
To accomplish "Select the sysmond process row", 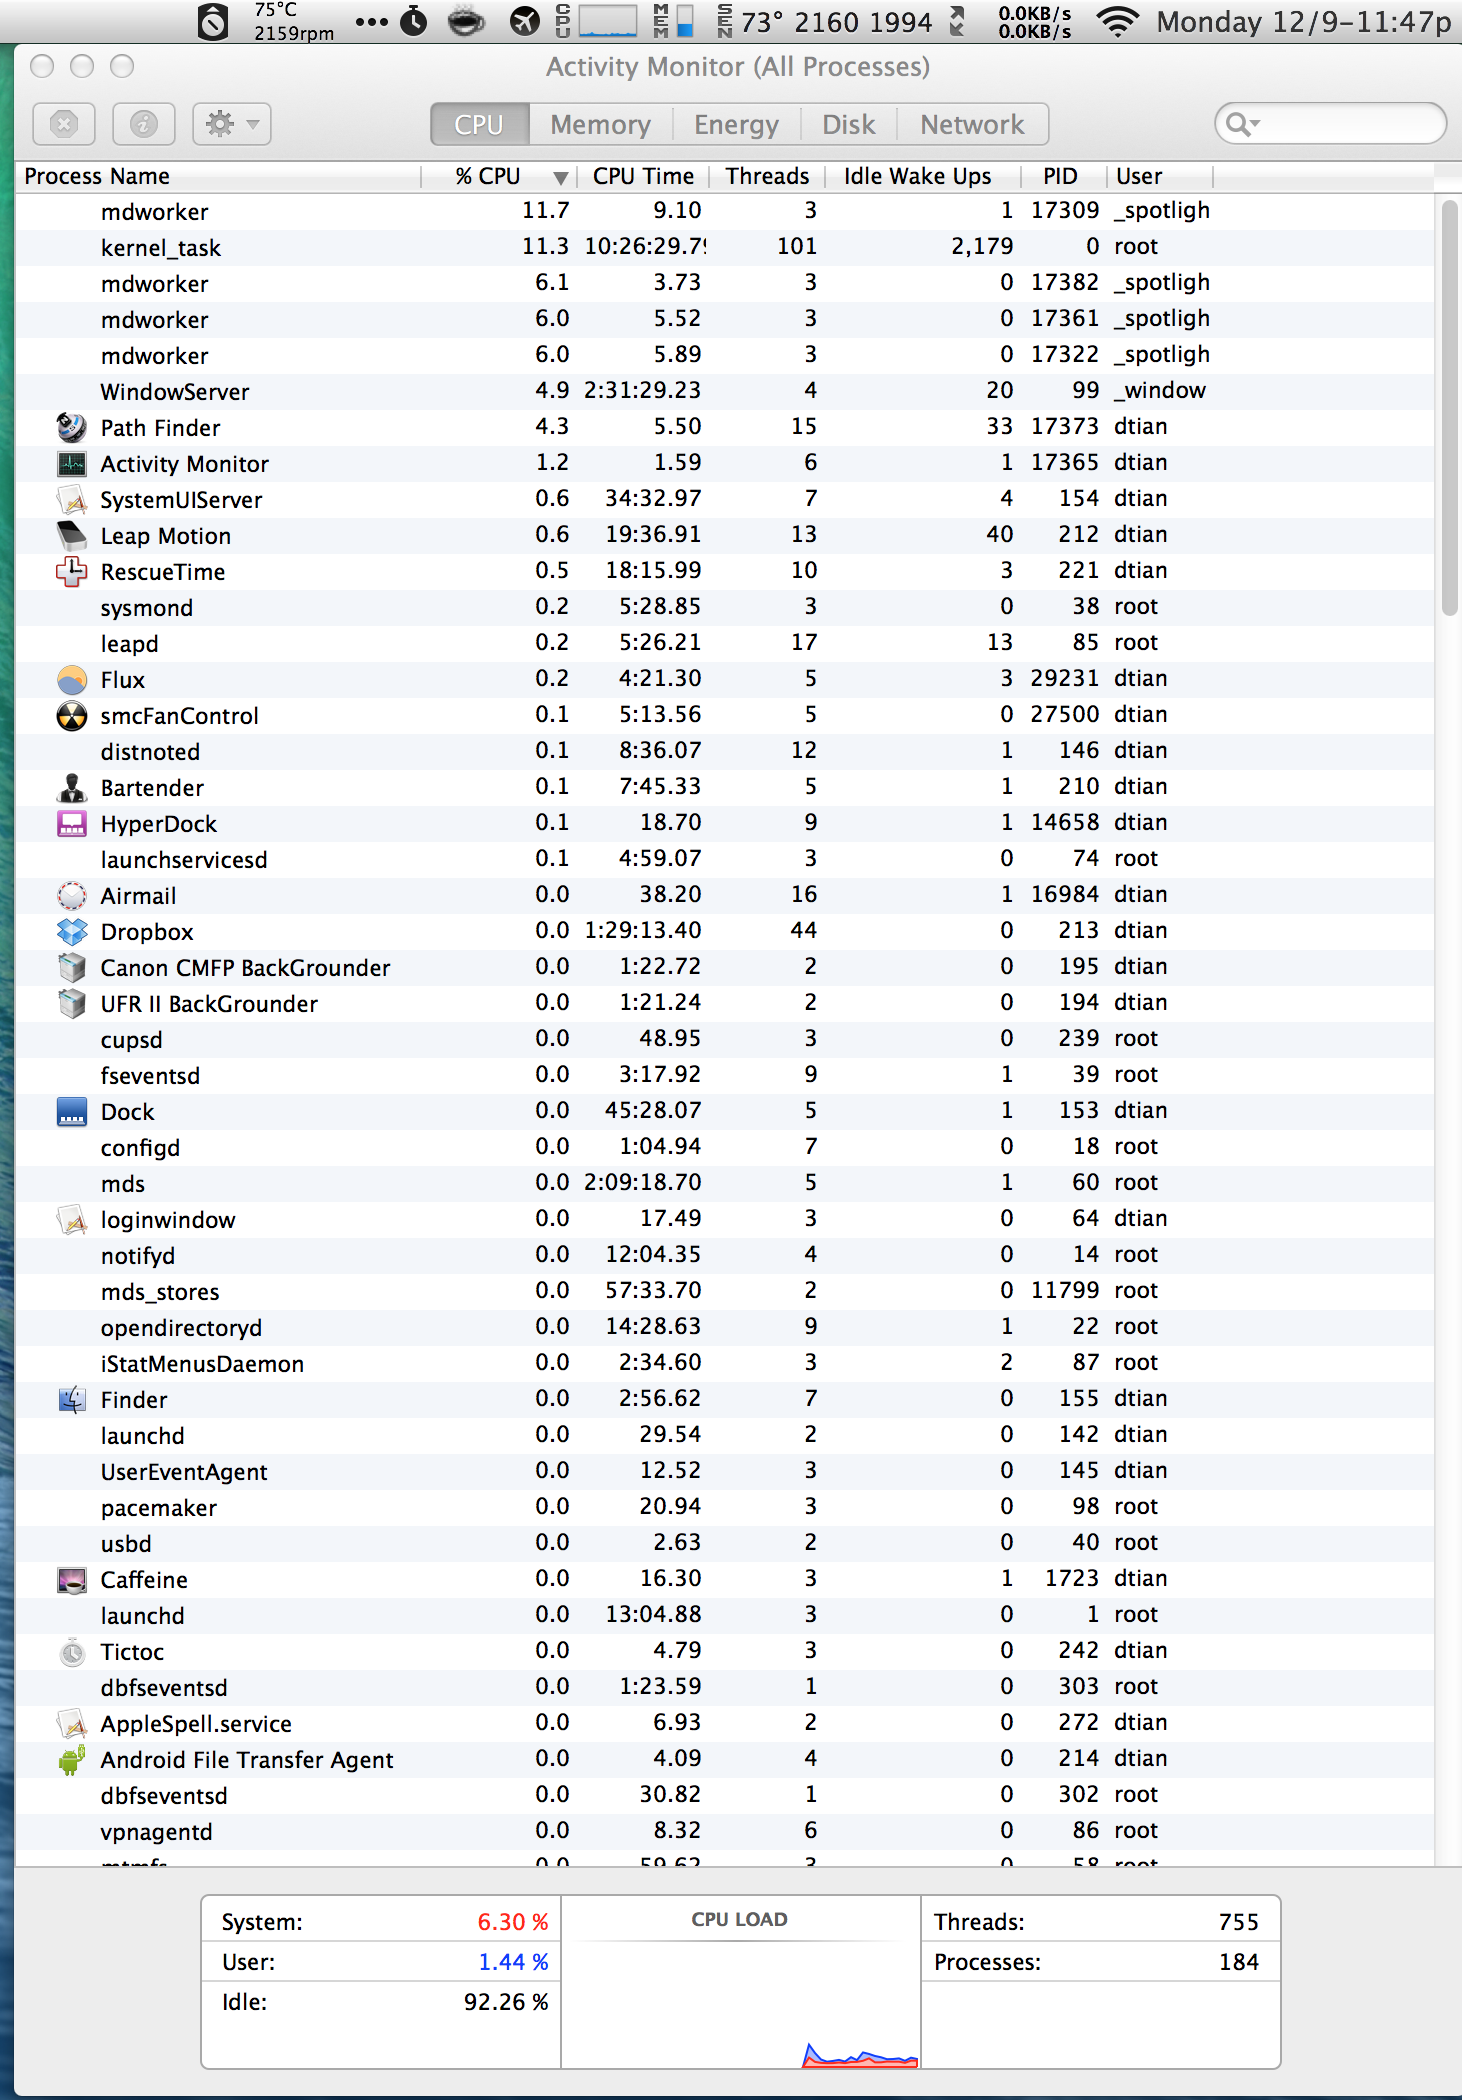I will [725, 608].
